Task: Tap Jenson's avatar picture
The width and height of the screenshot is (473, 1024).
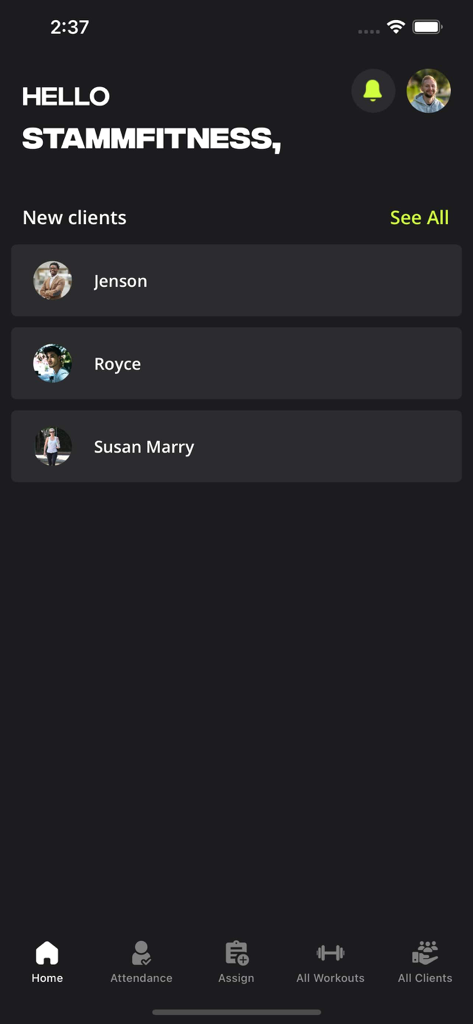Action: point(53,281)
